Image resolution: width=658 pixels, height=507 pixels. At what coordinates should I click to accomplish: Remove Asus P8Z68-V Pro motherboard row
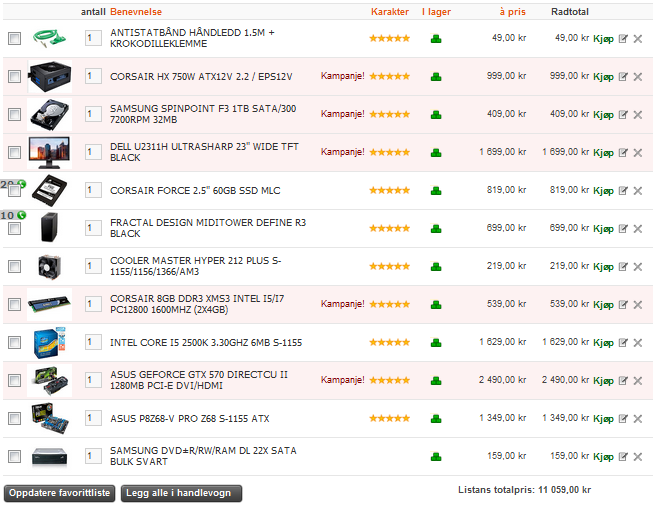tap(638, 418)
